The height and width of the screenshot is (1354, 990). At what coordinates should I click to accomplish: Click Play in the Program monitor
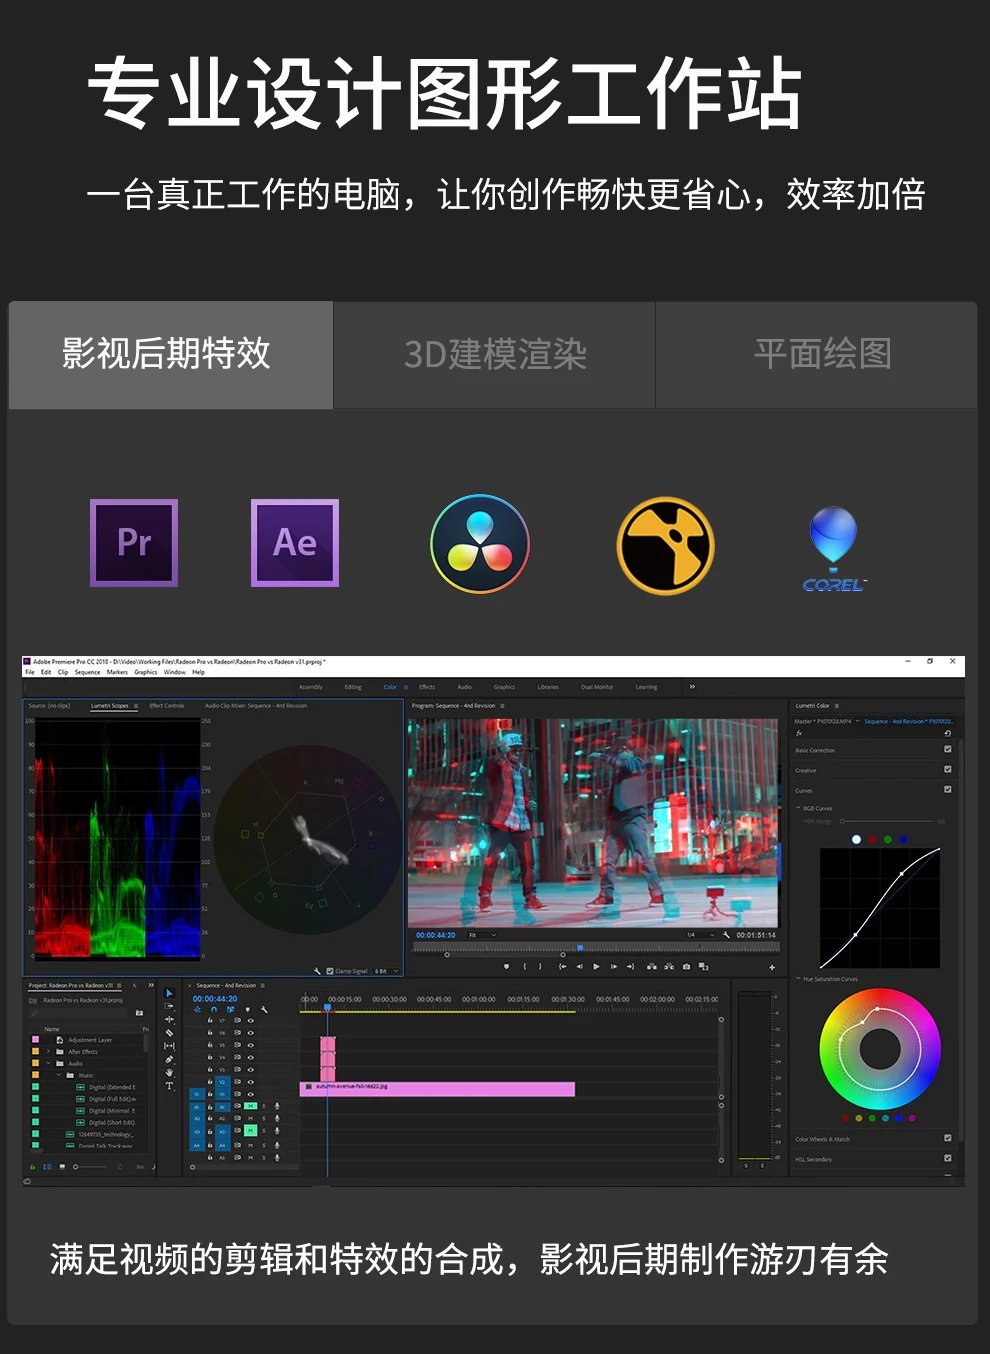[x=596, y=966]
